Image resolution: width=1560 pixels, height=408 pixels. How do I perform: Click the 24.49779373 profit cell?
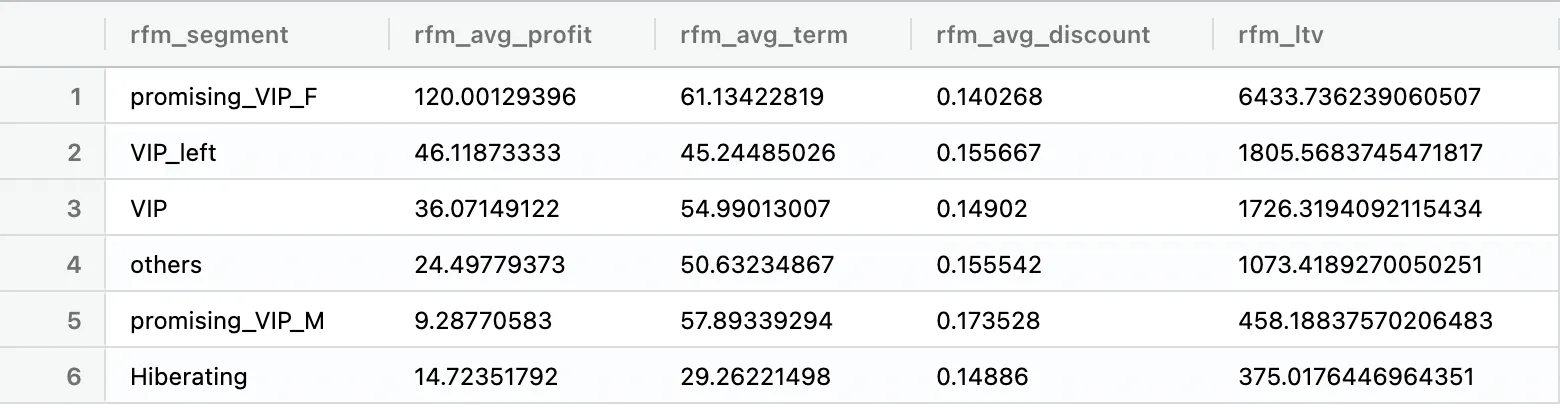click(490, 265)
